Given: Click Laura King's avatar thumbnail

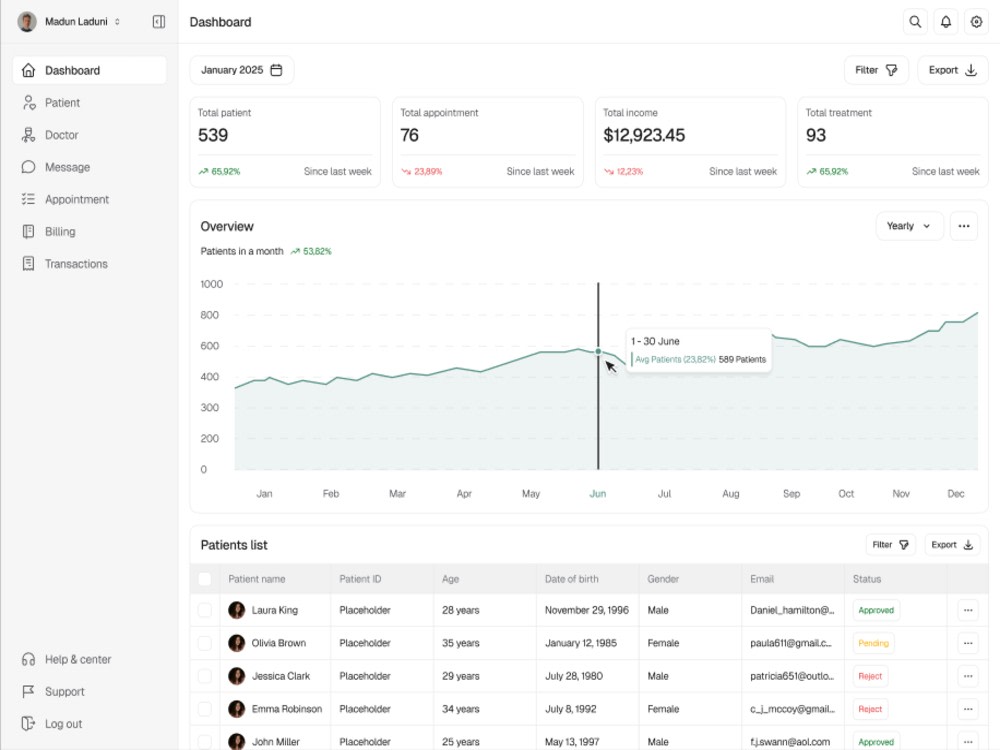Looking at the screenshot, I should pos(237,610).
